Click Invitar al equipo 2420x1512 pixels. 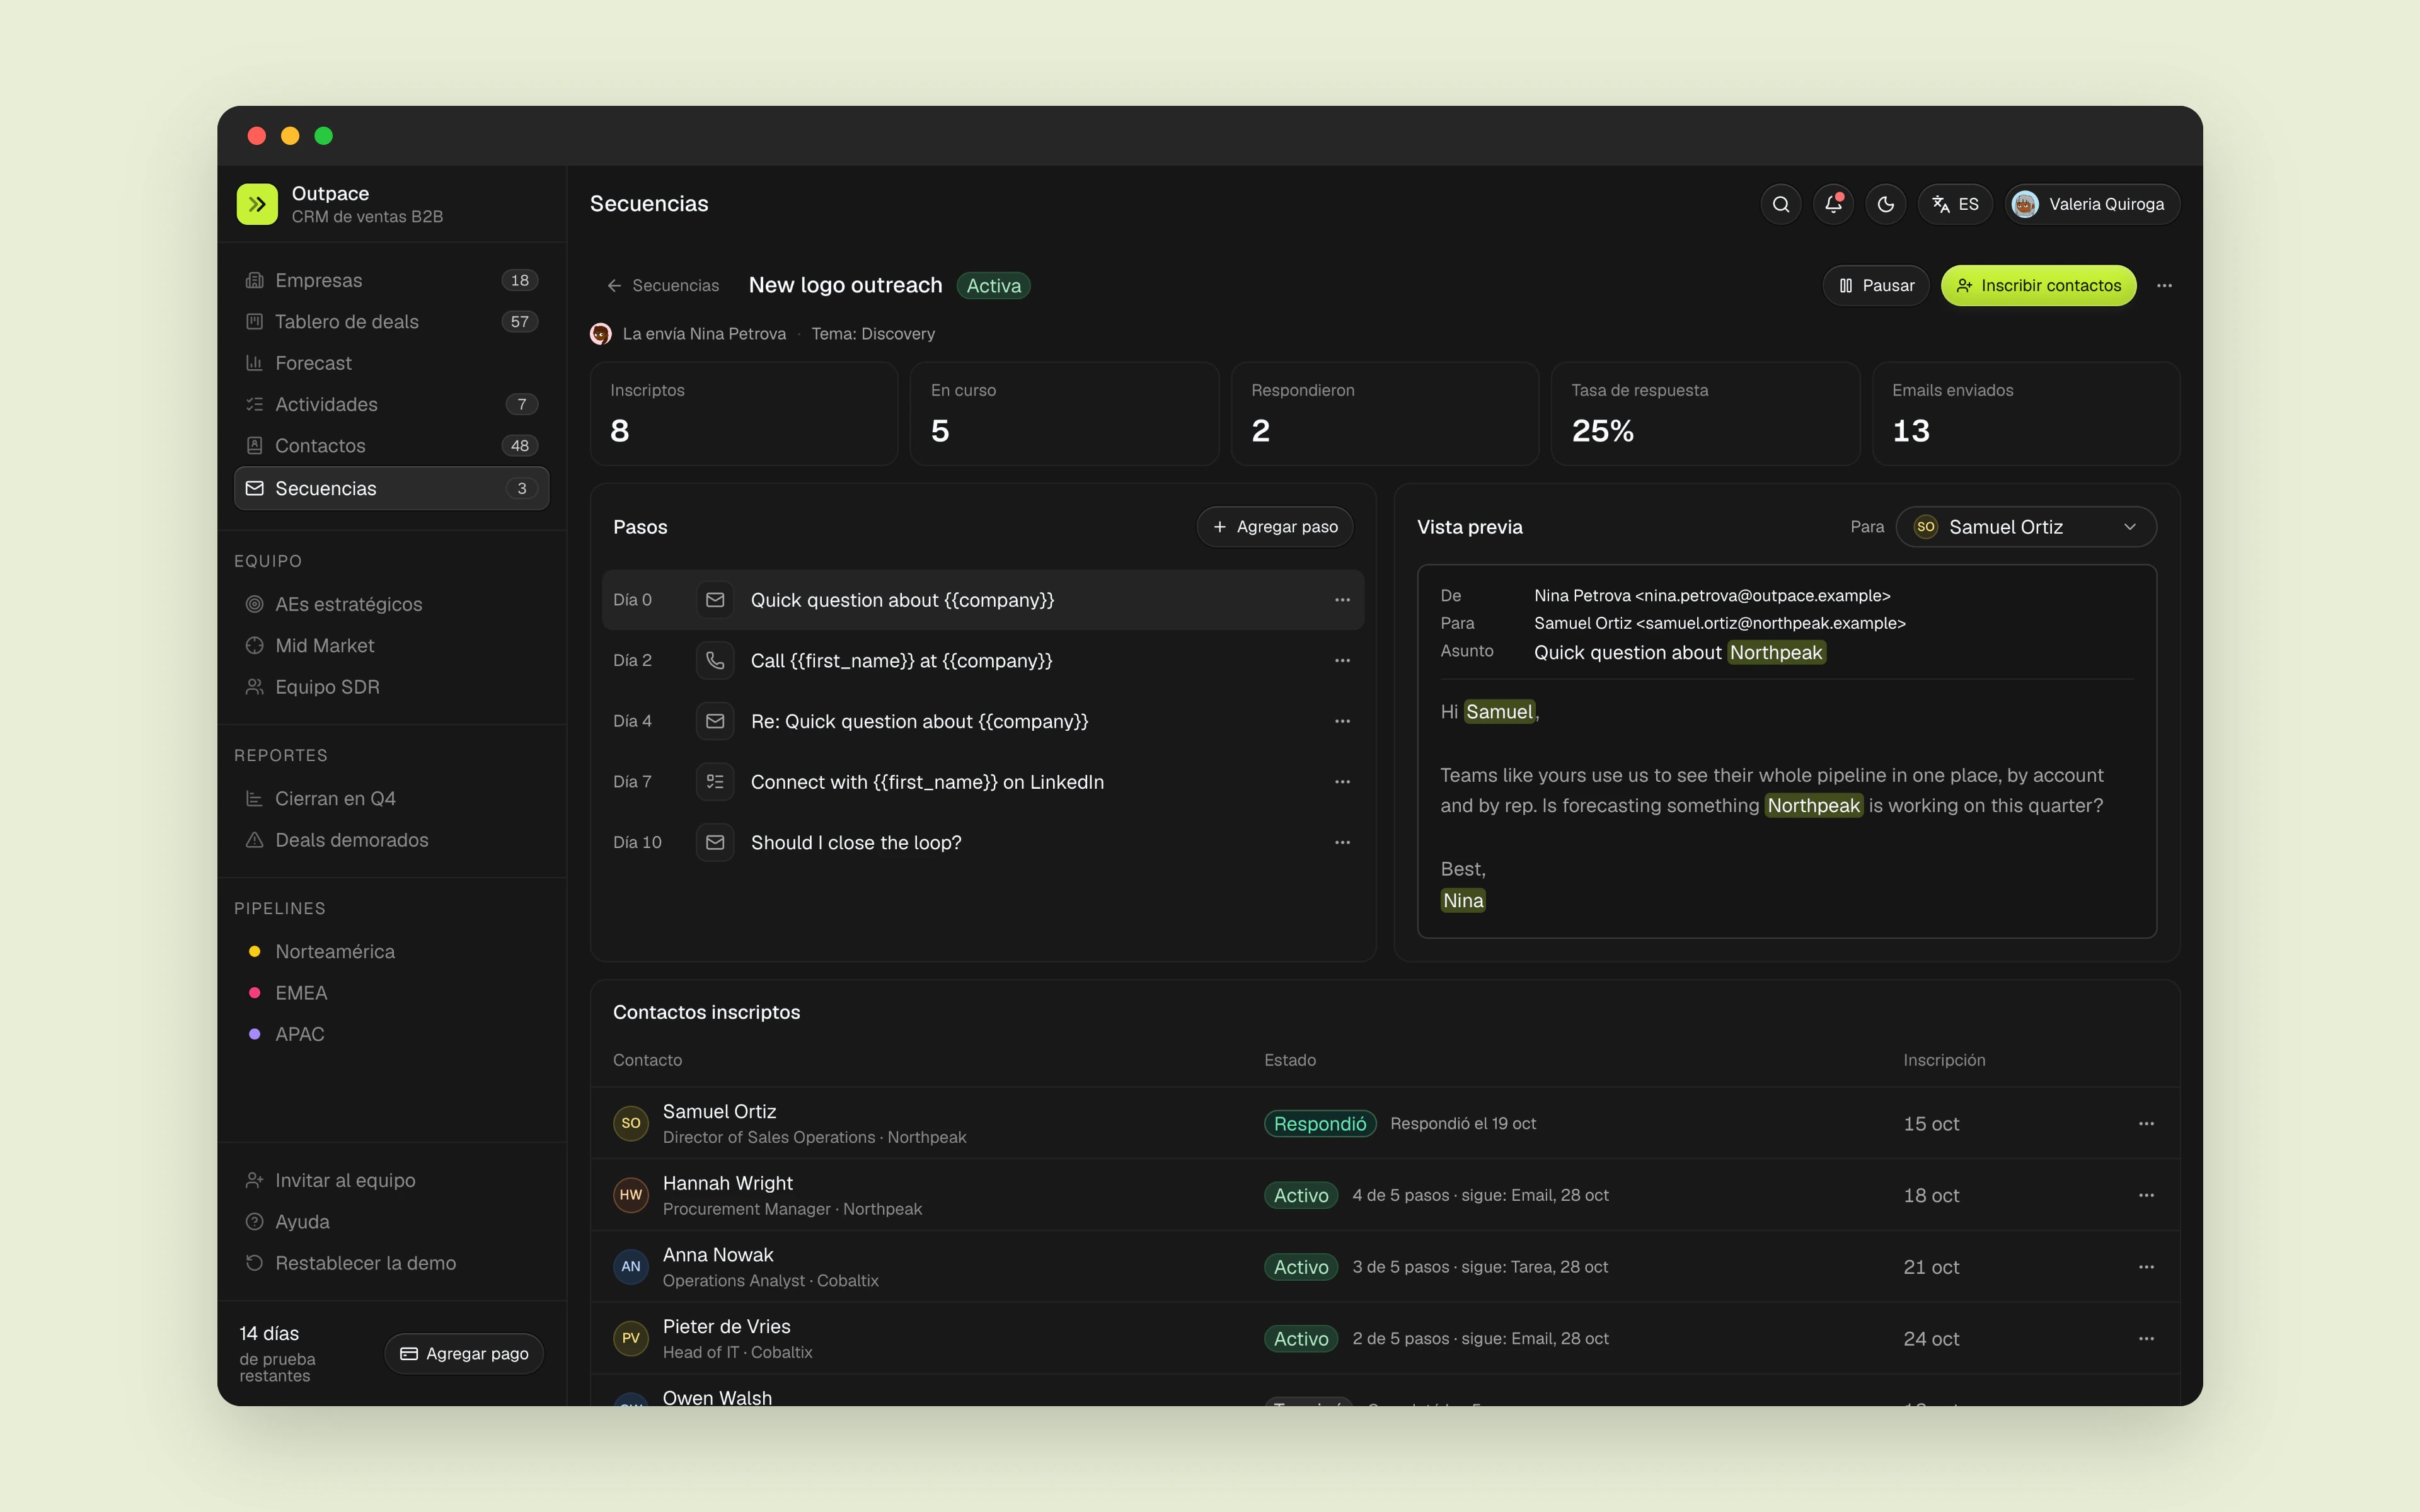[391, 1180]
